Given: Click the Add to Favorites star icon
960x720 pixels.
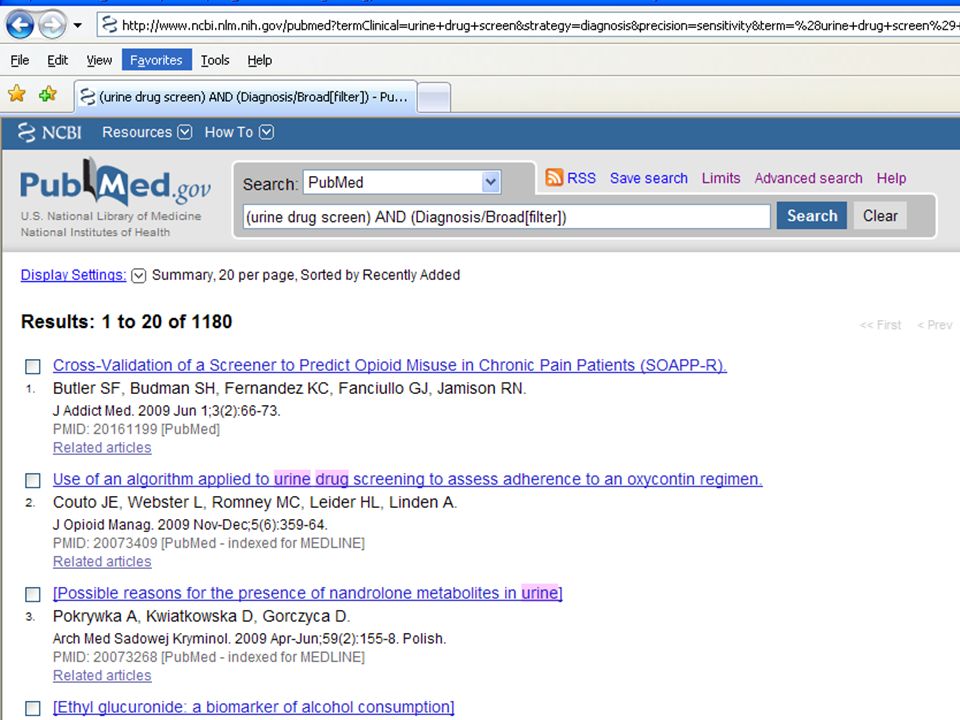Looking at the screenshot, I should point(48,94).
